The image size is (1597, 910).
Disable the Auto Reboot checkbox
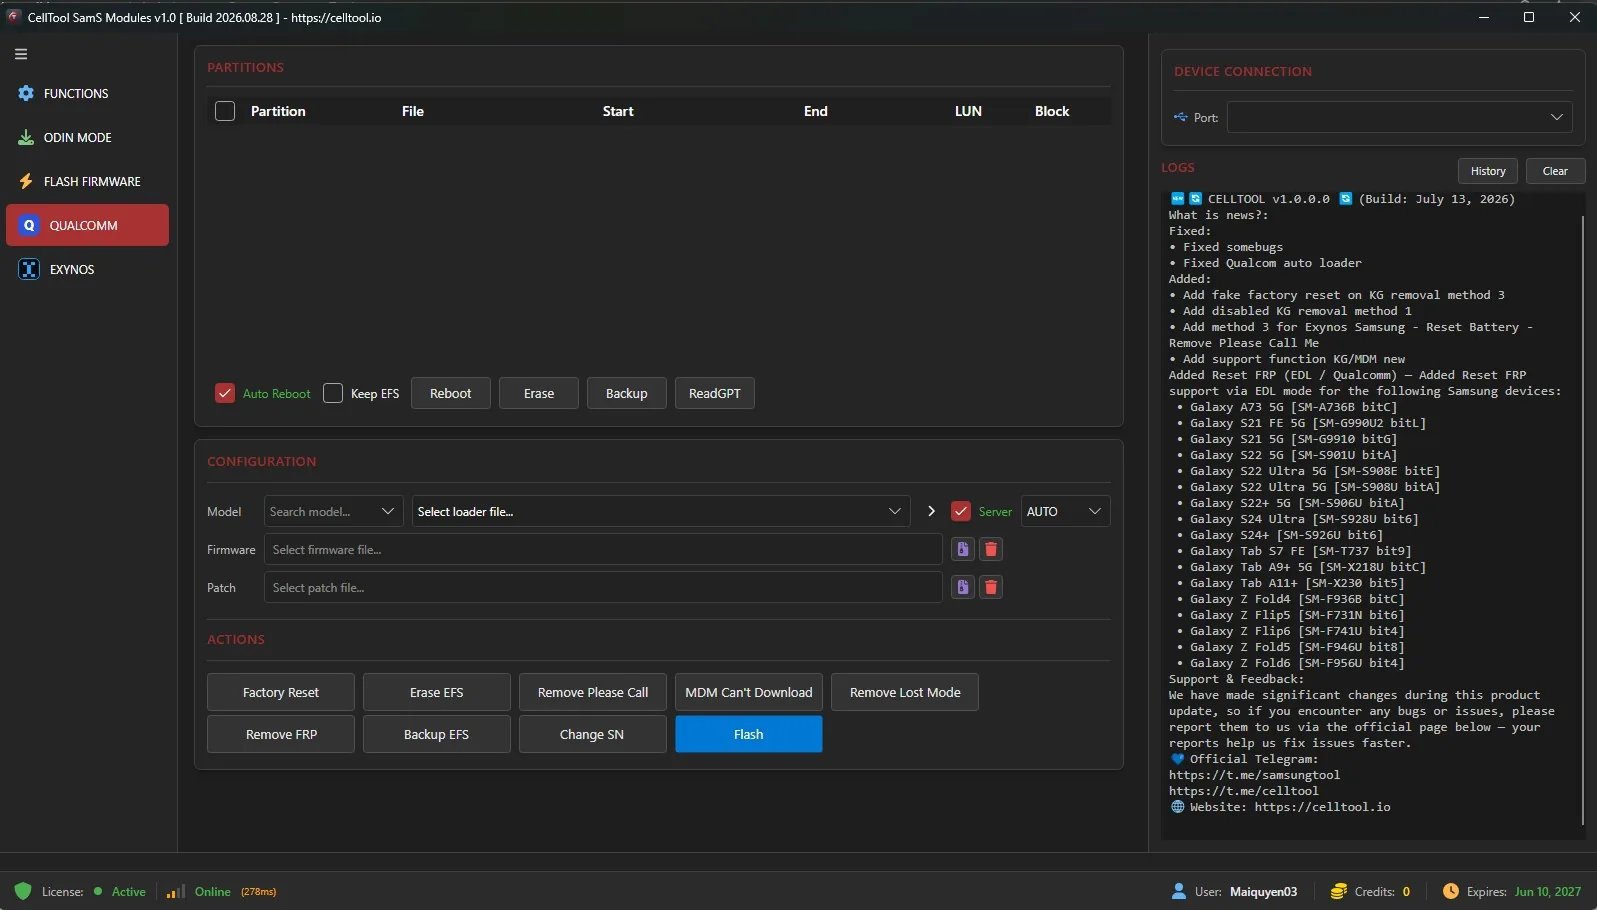pos(225,393)
